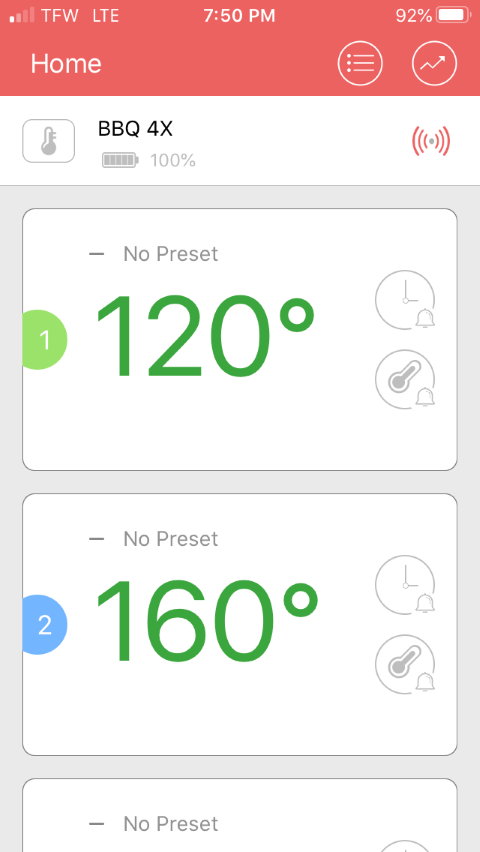Tap the phone battery 92% indicator

pyautogui.click(x=433, y=16)
